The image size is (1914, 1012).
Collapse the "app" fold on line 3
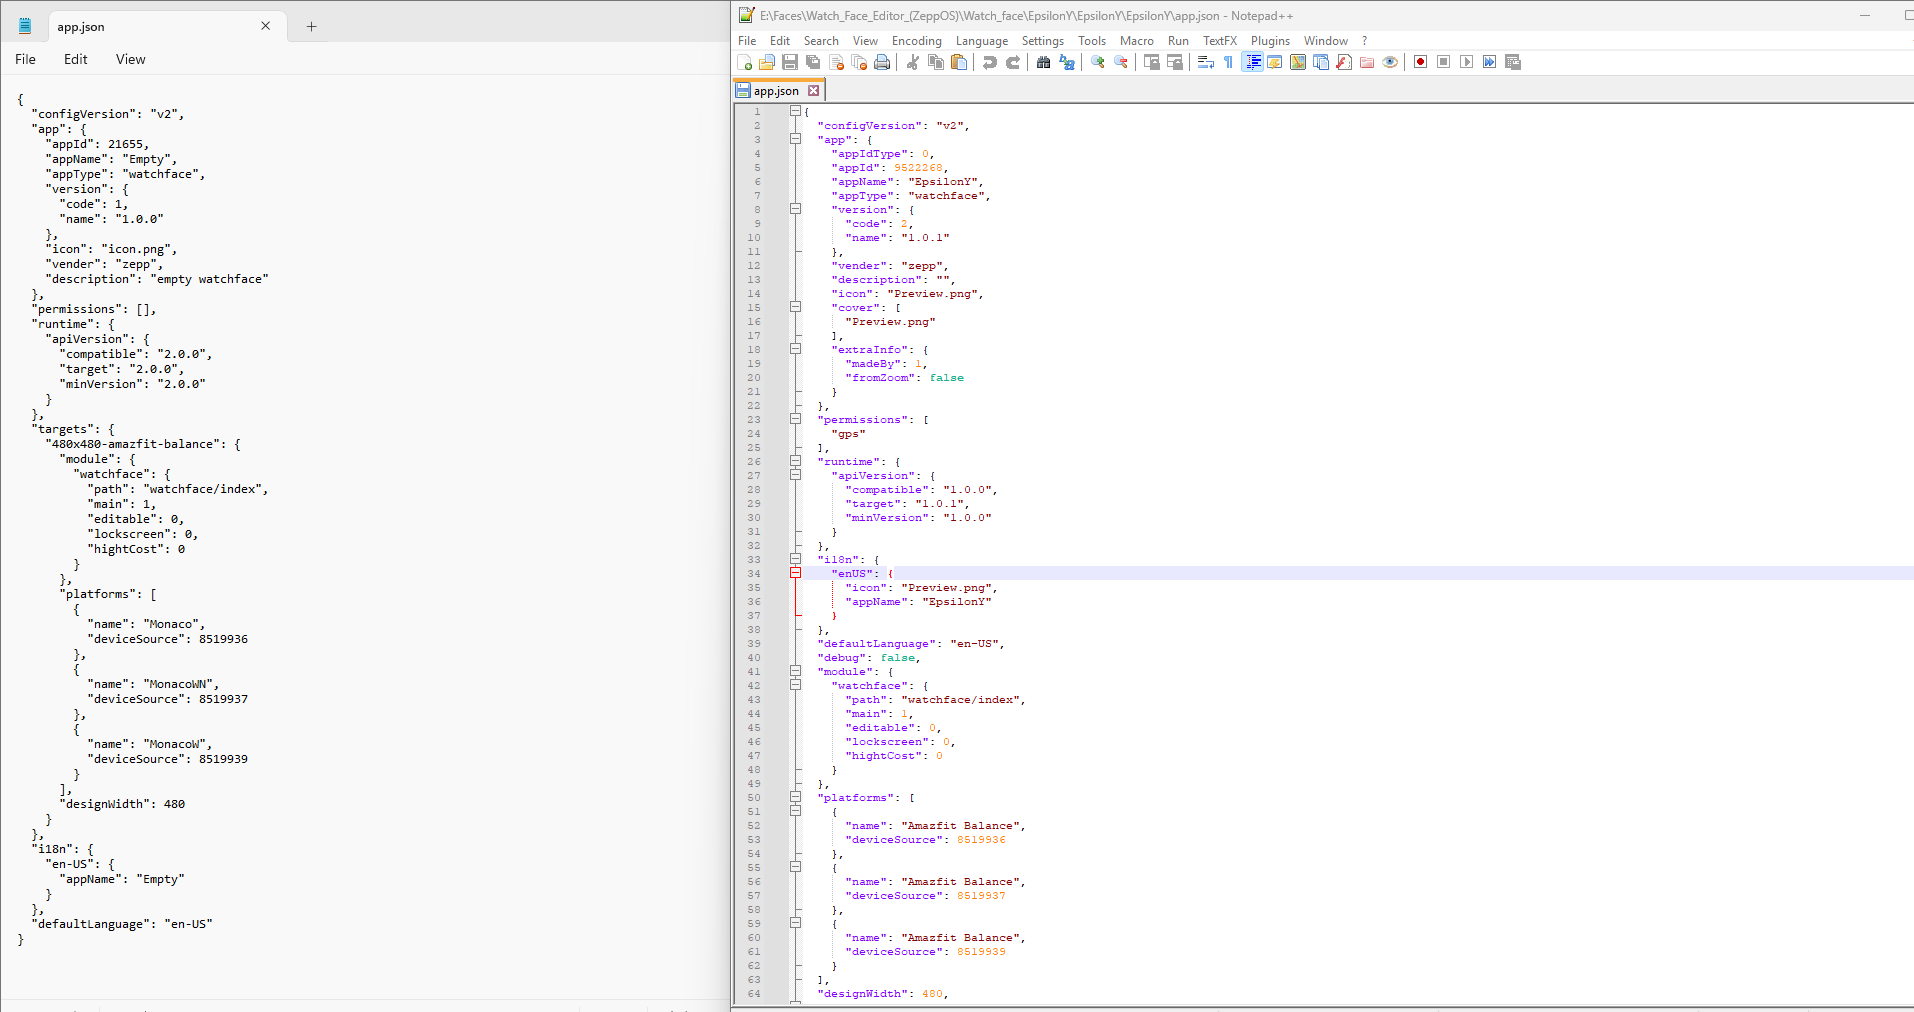tap(795, 139)
